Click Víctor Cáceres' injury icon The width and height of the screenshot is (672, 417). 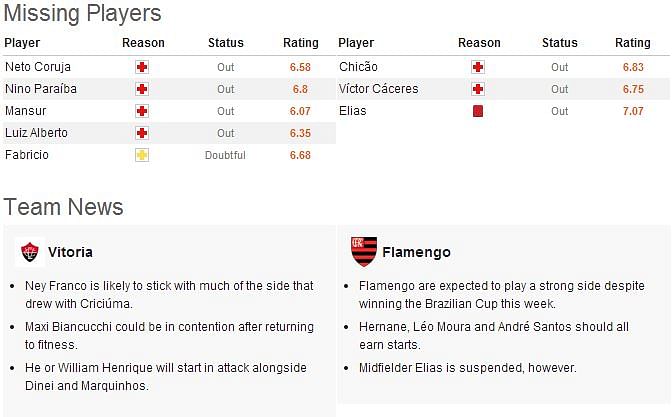(478, 89)
